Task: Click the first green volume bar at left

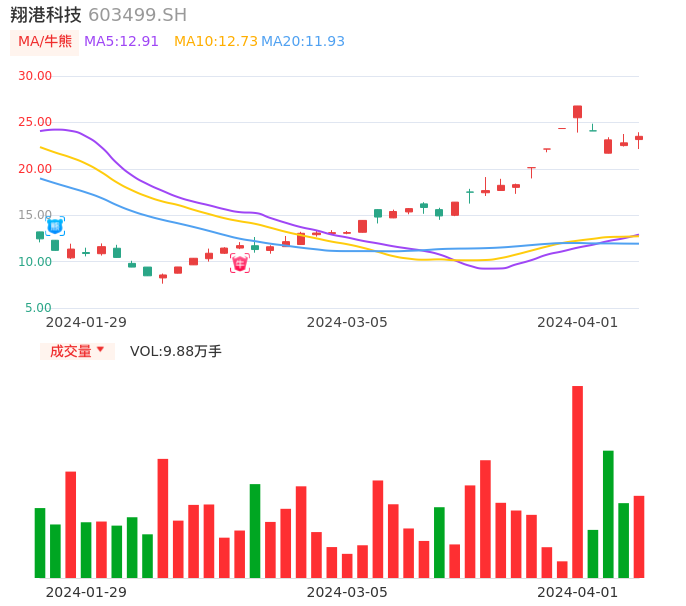Action: tap(40, 542)
